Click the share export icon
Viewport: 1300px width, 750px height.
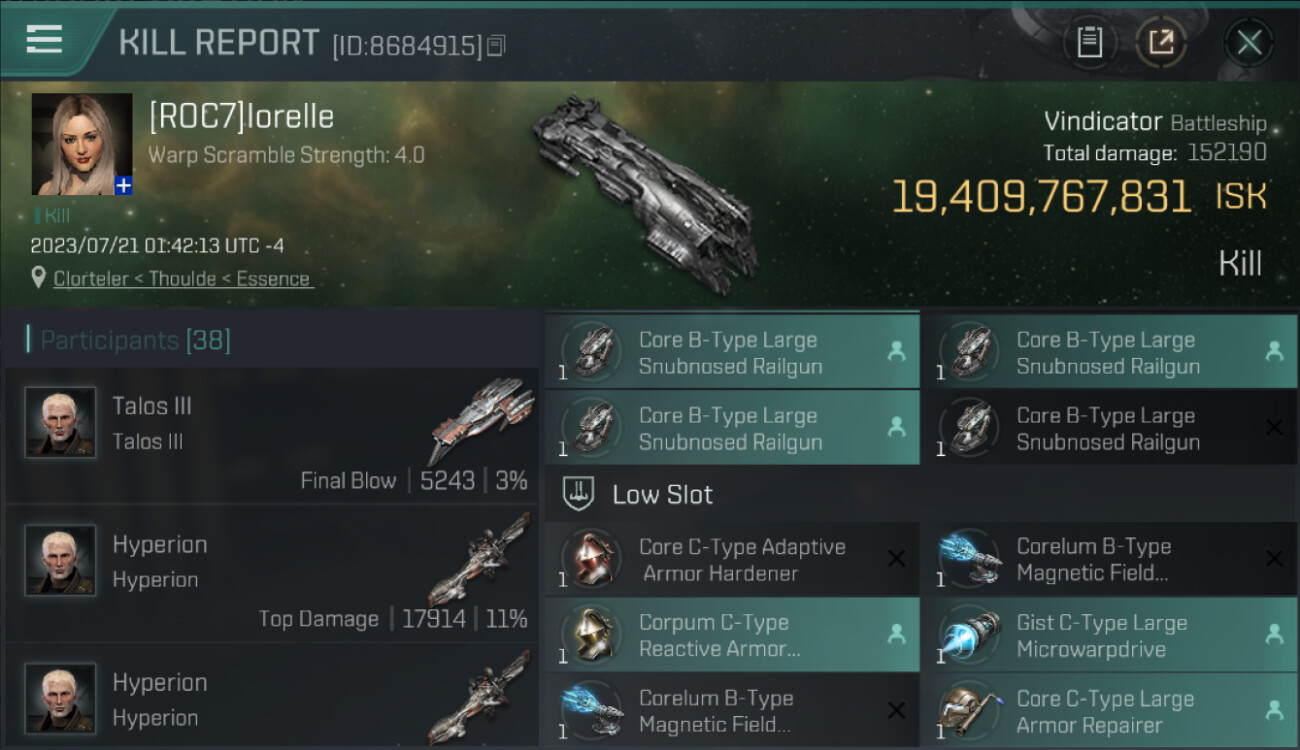(x=1161, y=42)
